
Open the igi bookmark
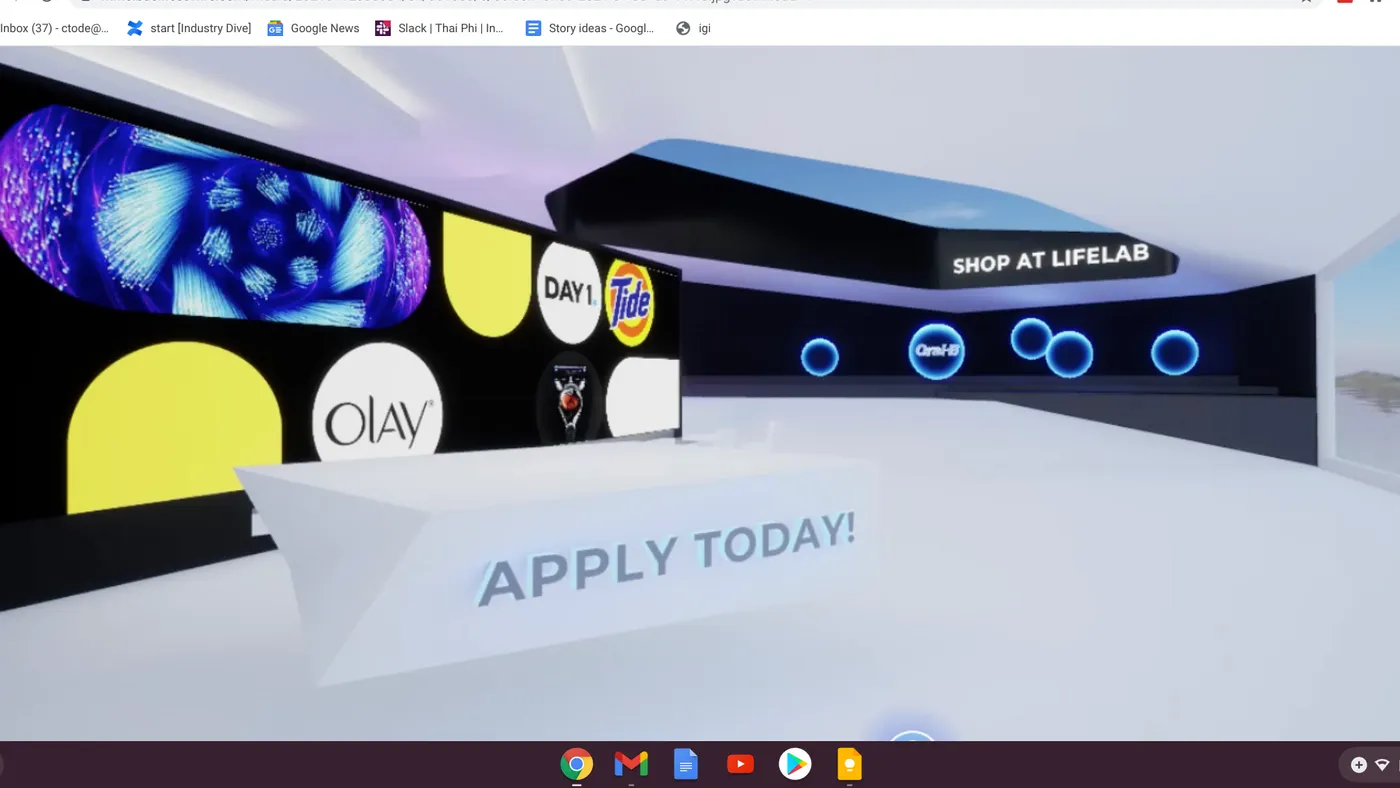[x=693, y=28]
